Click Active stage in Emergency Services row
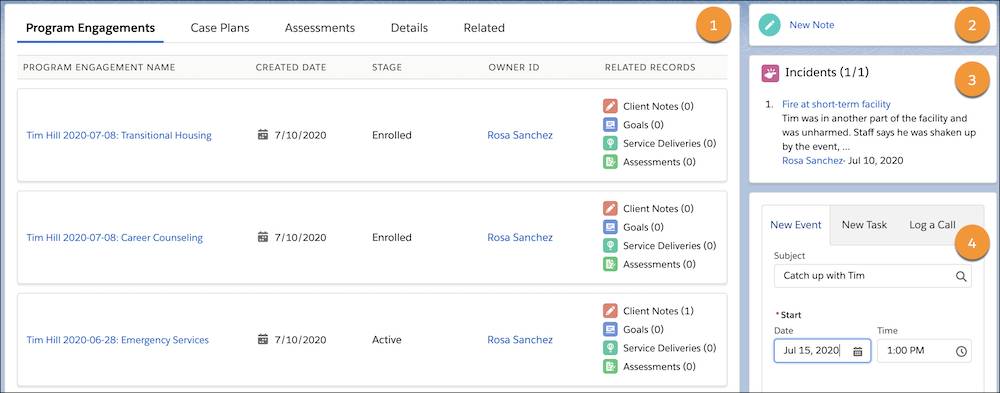The height and width of the screenshot is (393, 1000). [386, 340]
